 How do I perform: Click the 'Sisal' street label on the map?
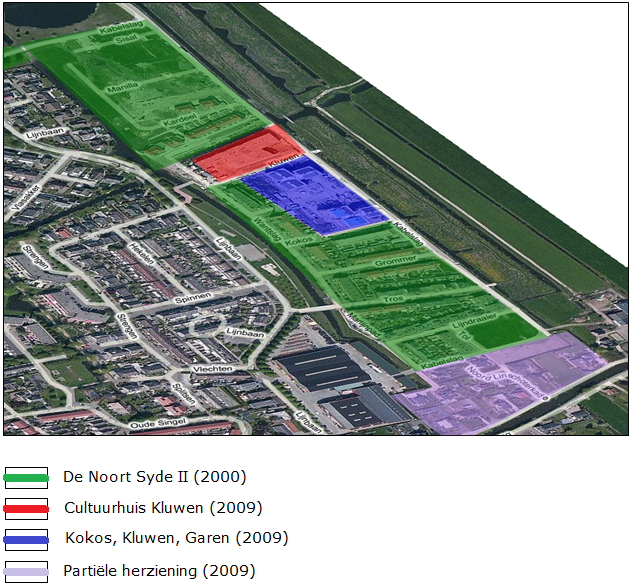click(x=127, y=42)
